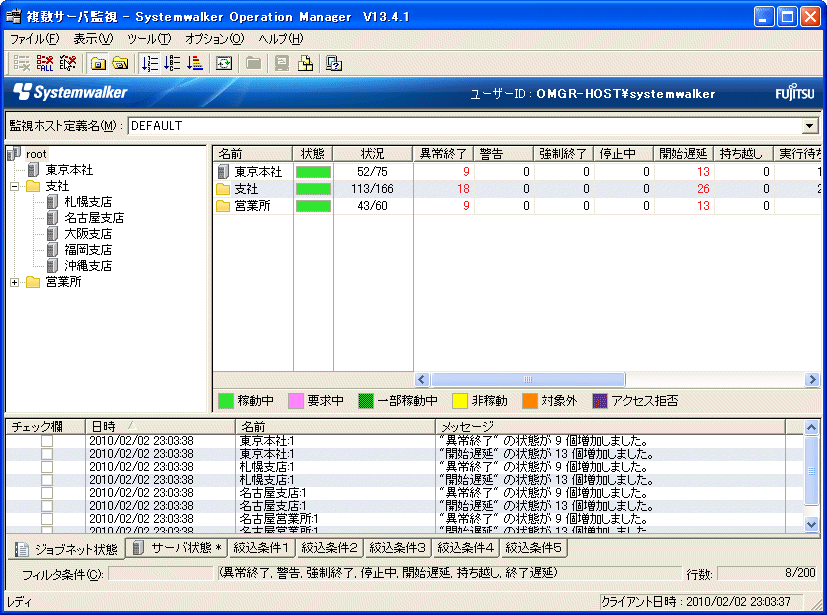Collapse the 支社 tree node
The width and height of the screenshot is (827, 615).
tap(14, 186)
